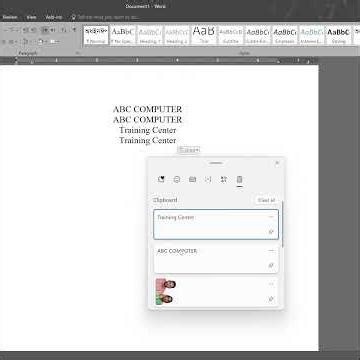Image resolution: width=360 pixels, height=360 pixels.
Task: Pin the Training Center clipboard item
Action: pos(271,232)
